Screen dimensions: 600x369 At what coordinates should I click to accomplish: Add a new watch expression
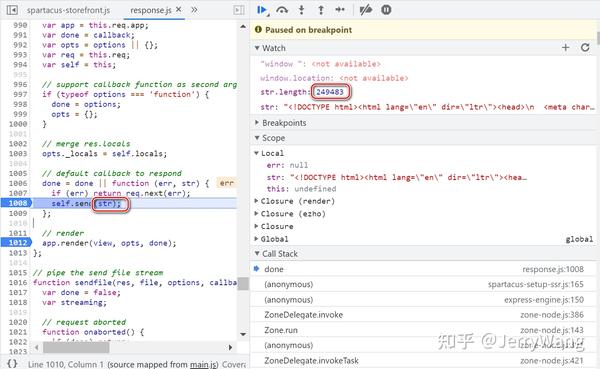click(x=566, y=47)
